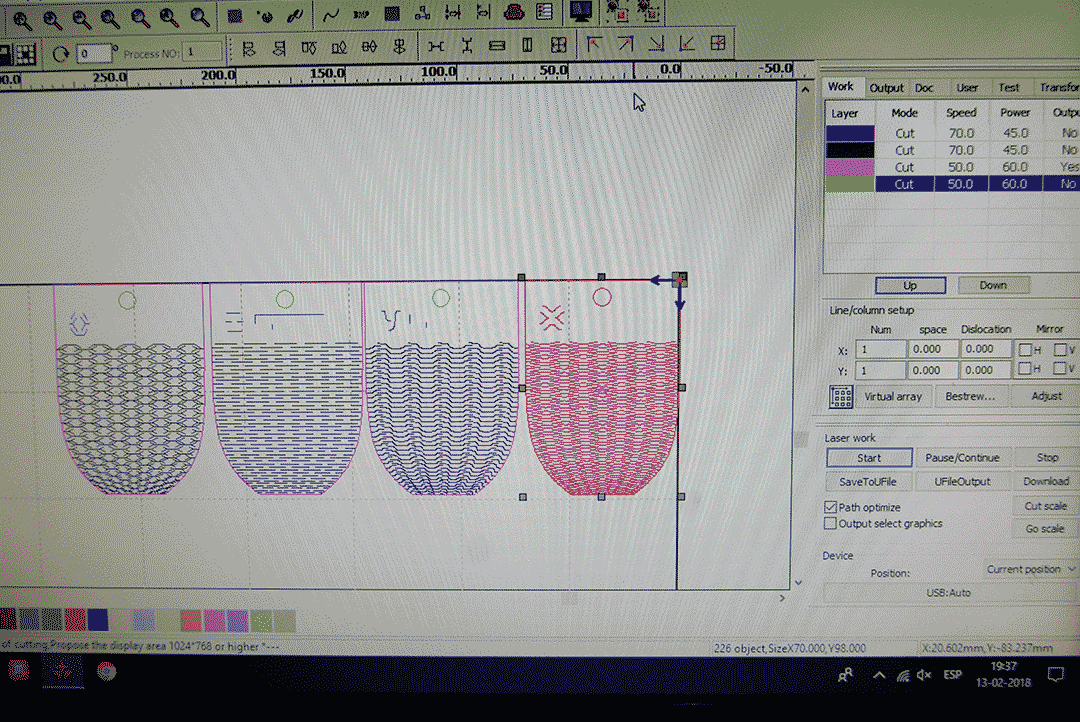Disable the Path optimize checkbox
Viewport: 1080px width, 722px height.
(830, 507)
